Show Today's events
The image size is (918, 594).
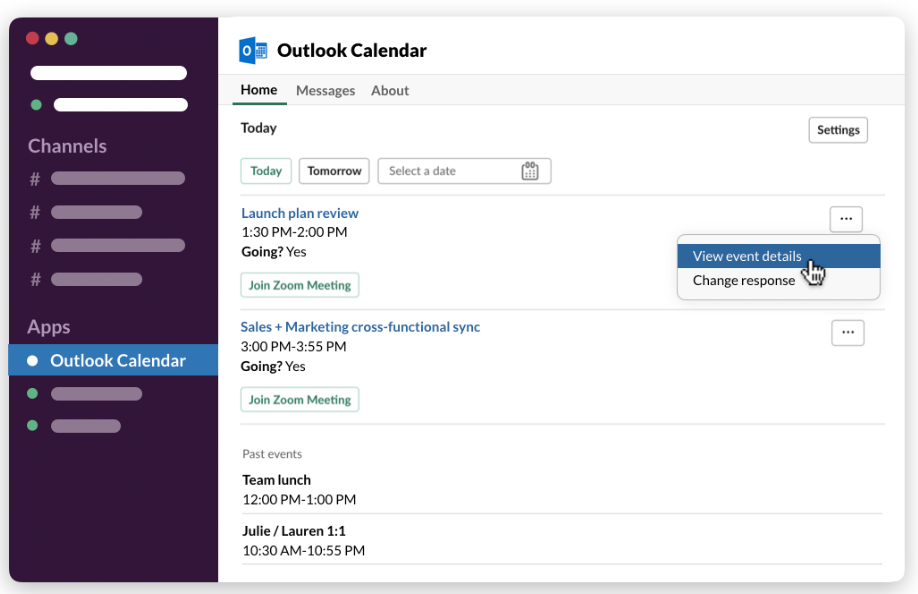coord(266,171)
